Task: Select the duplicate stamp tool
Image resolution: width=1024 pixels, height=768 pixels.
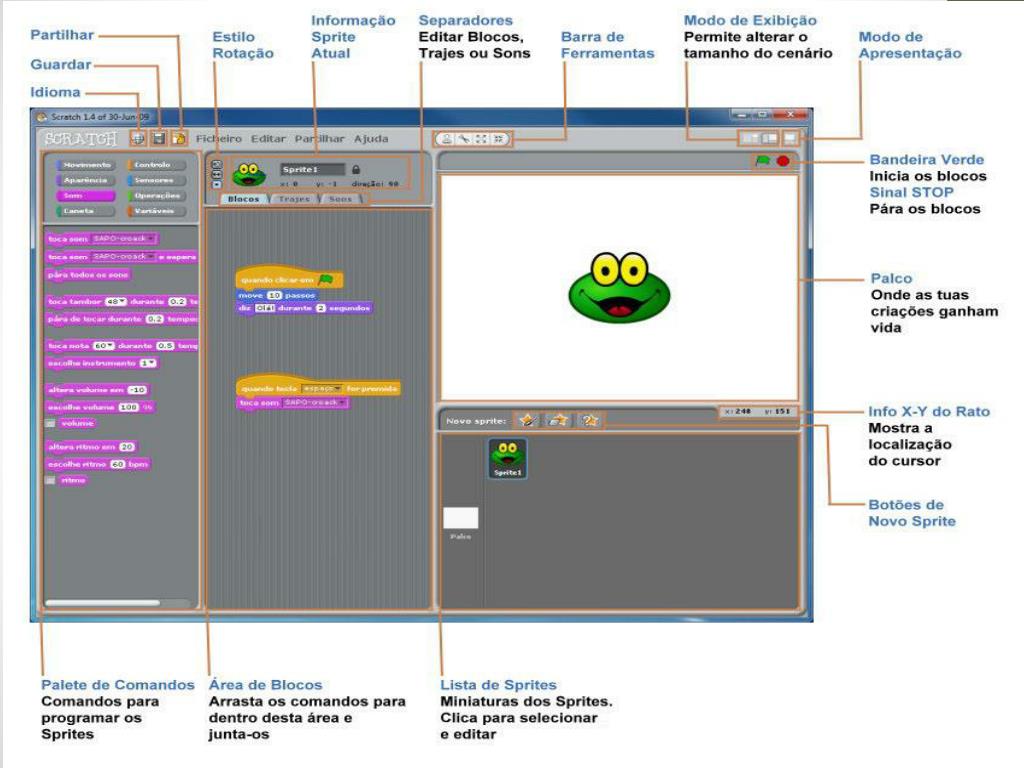Action: point(446,138)
